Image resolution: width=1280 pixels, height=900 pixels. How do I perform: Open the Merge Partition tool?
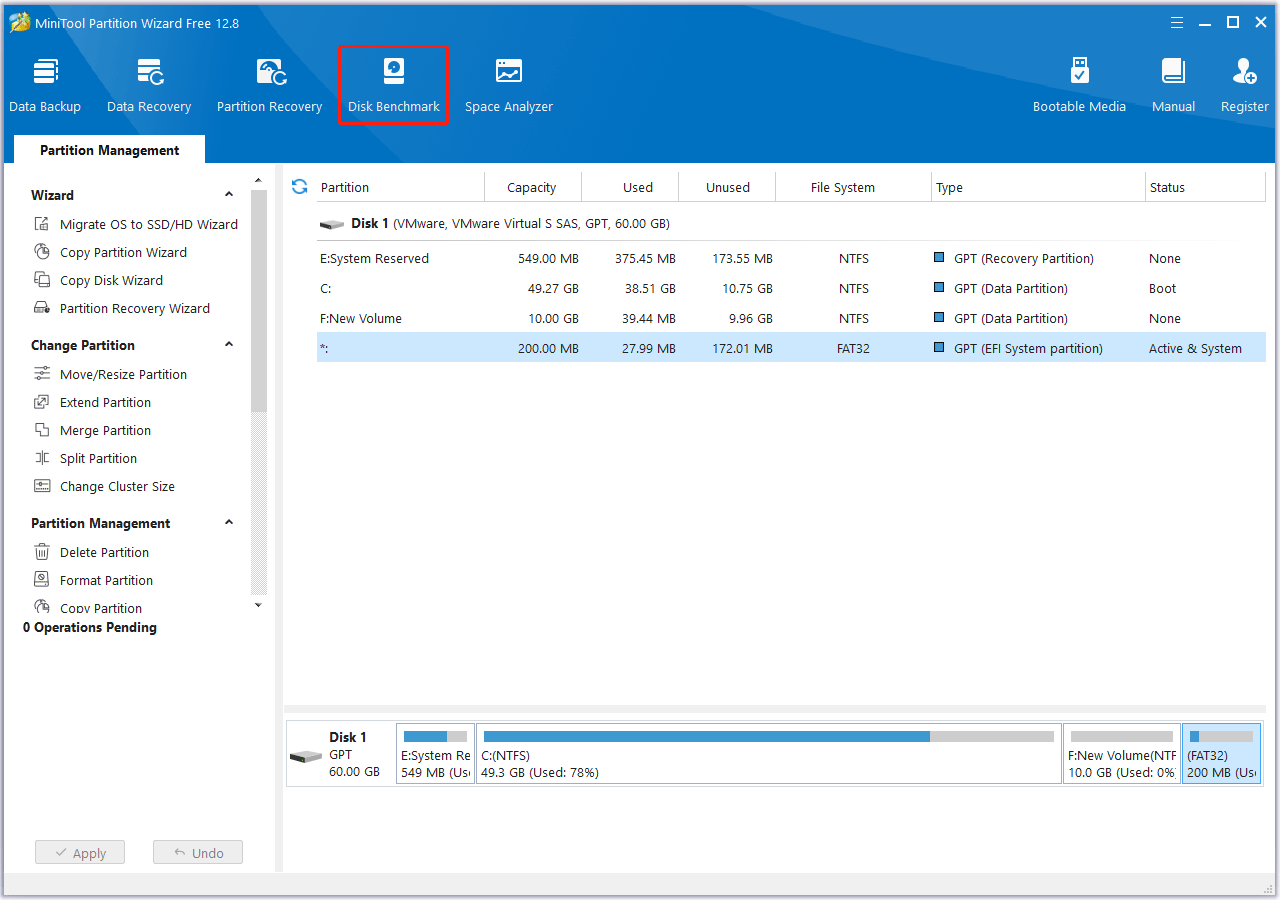pyautogui.click(x=103, y=430)
